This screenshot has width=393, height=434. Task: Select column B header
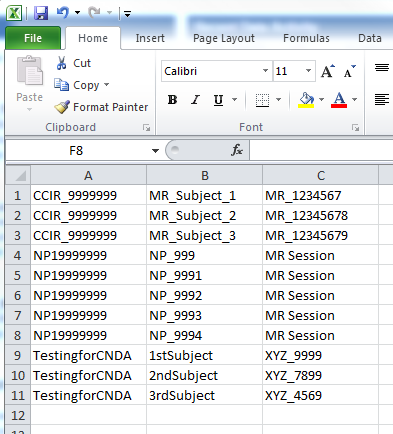coord(204,175)
